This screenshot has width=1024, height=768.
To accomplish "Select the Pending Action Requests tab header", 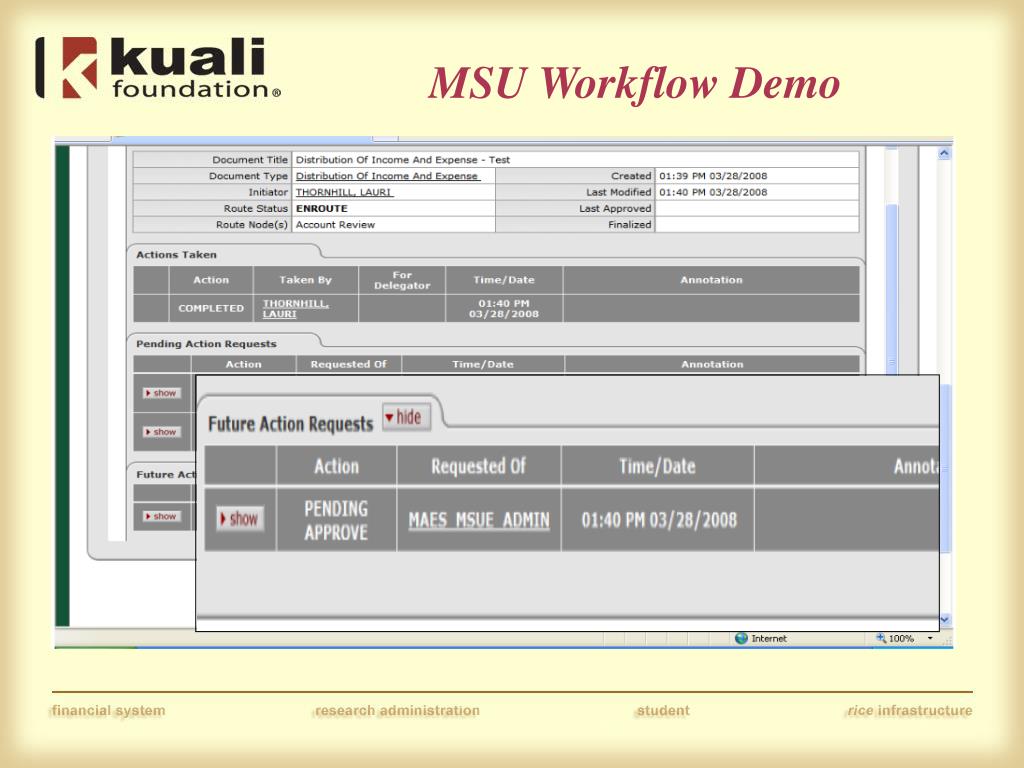I will tap(206, 344).
